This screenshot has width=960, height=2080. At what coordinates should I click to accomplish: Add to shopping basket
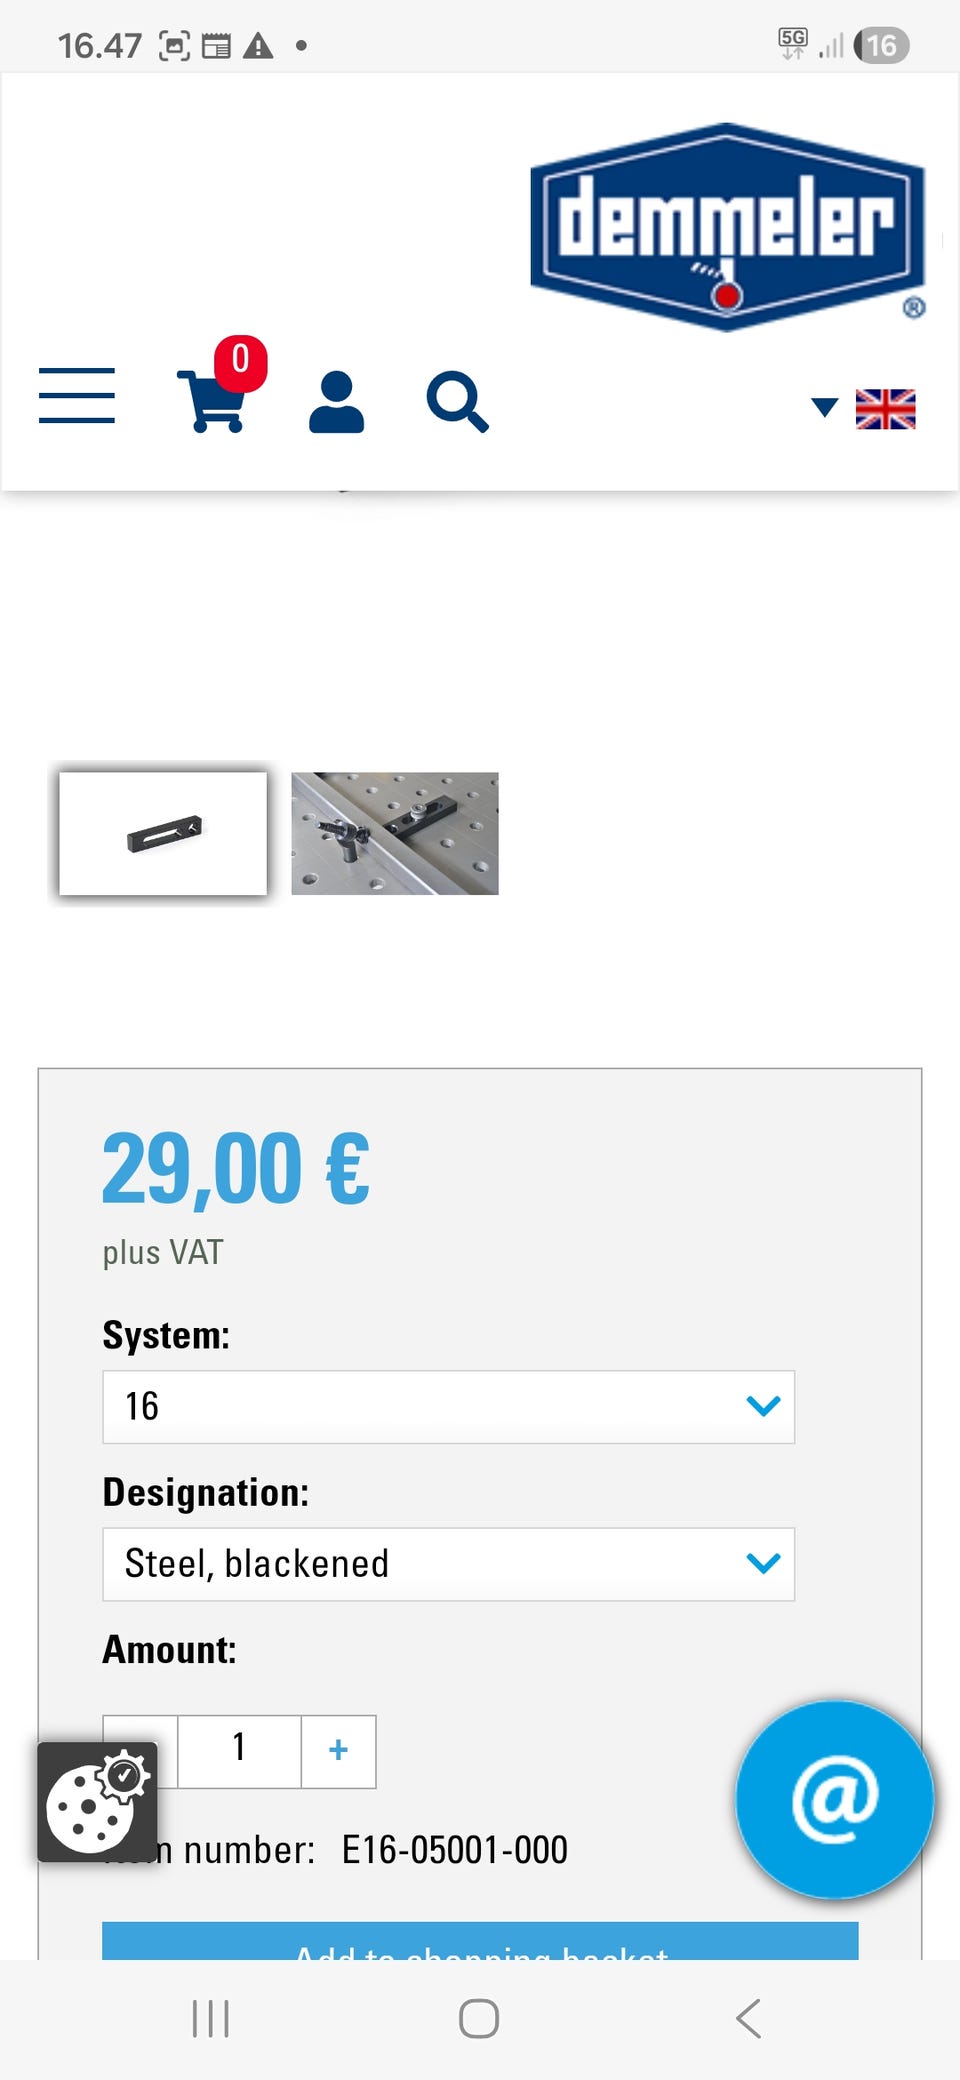480,1943
